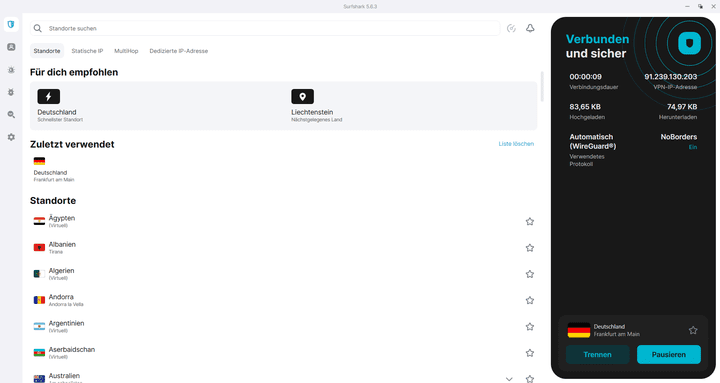Click the search magnifier in search bar
The width and height of the screenshot is (720, 383).
(38, 28)
